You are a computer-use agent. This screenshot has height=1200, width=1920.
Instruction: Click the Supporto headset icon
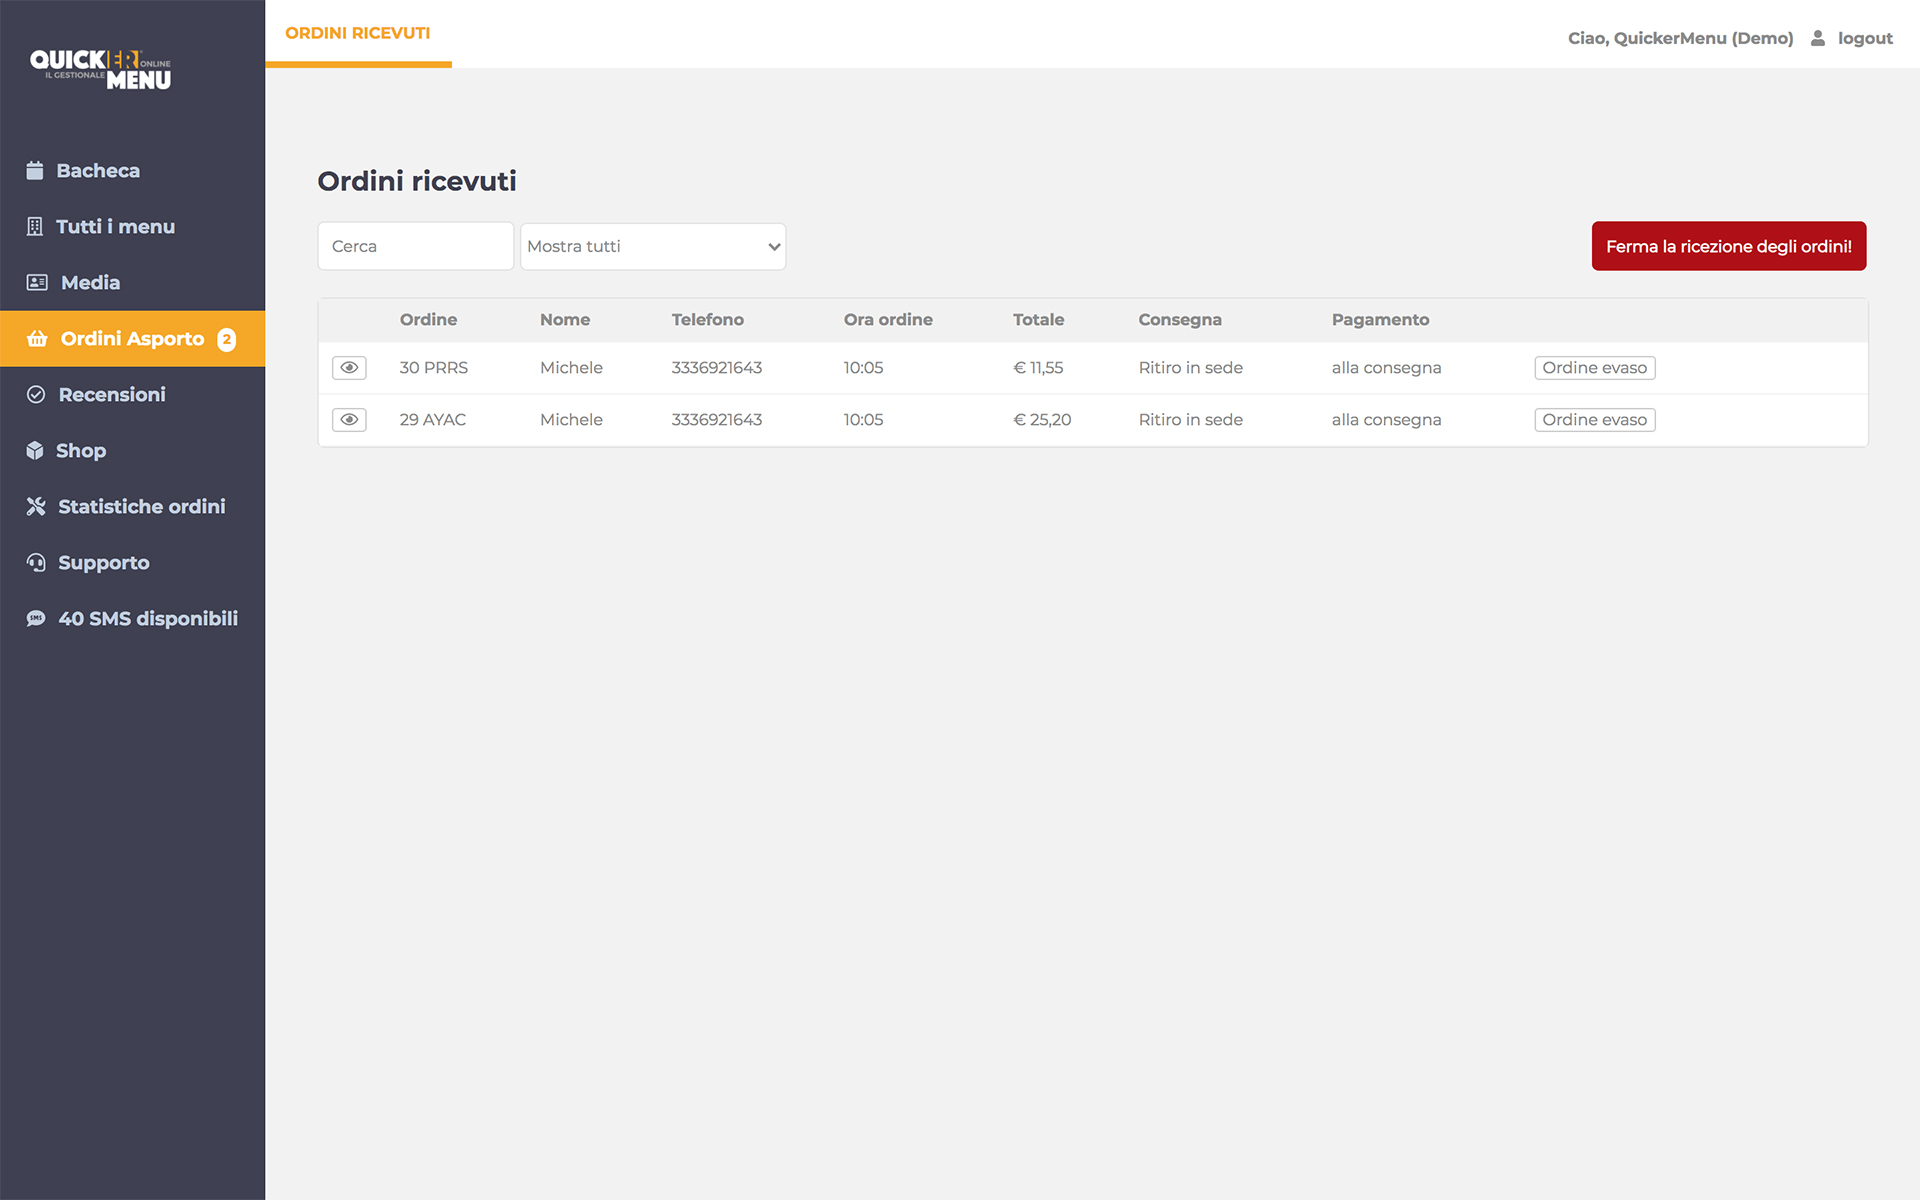point(36,563)
